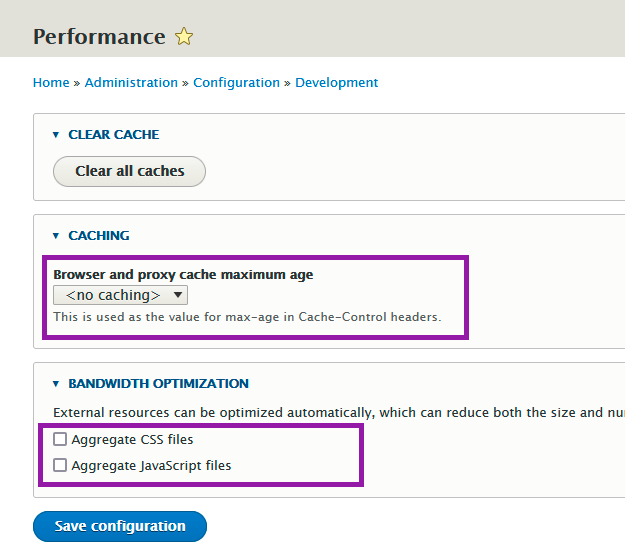Click the "Aggregate JavaScript files" label text
The height and width of the screenshot is (557, 625).
[151, 465]
